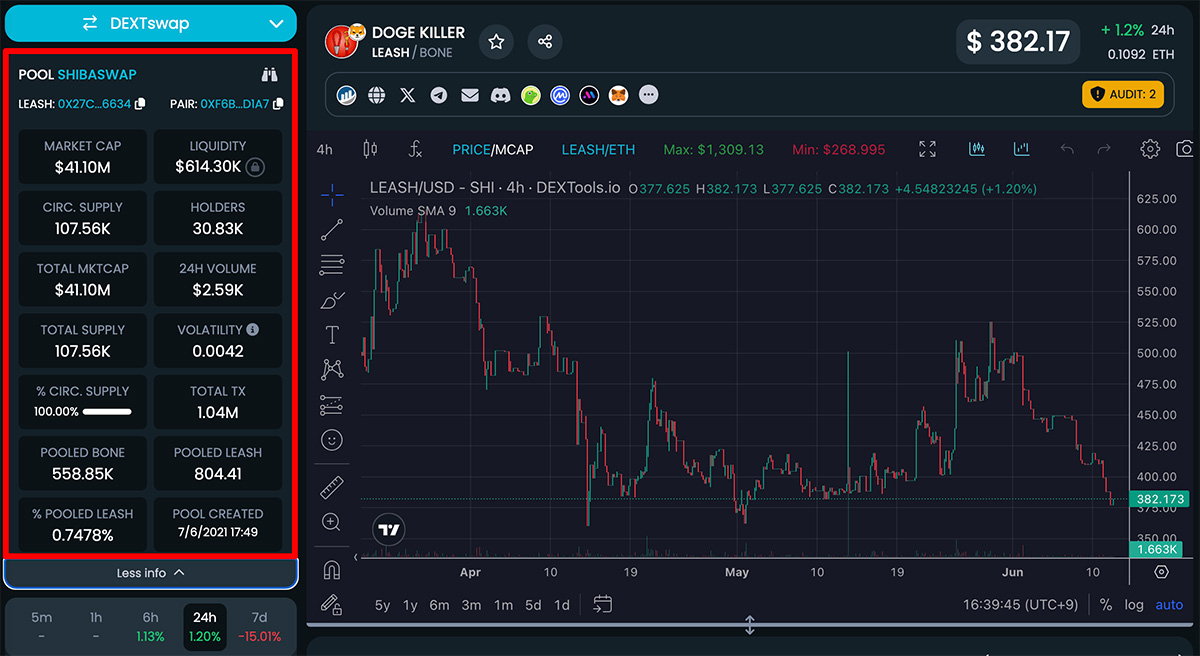The image size is (1200, 656).
Task: Click the % CIRC. SUPPLY progress bar
Action: (107, 412)
